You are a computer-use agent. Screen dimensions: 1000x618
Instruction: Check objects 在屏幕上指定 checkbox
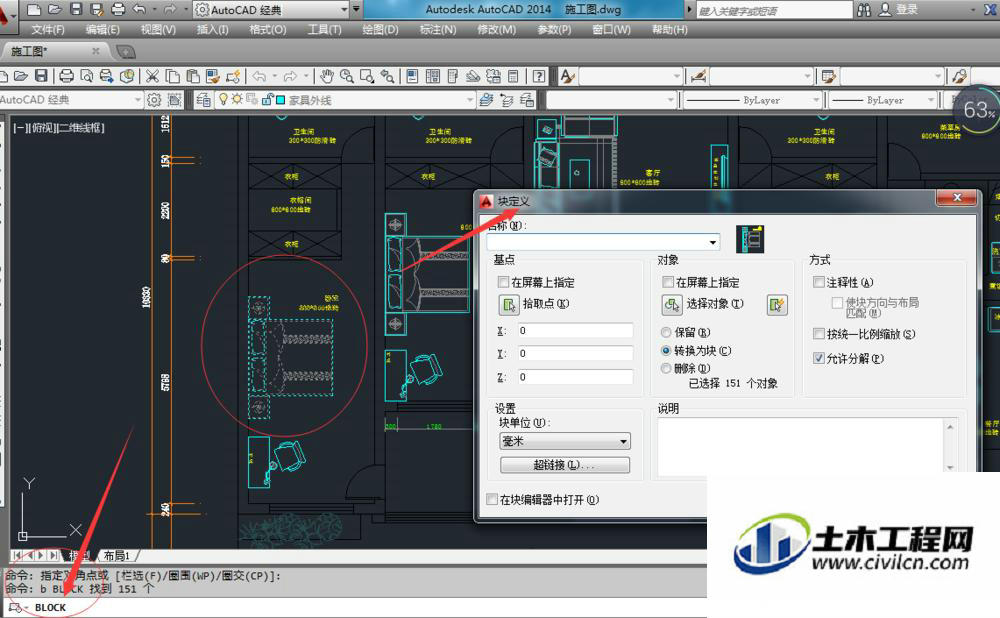[668, 282]
